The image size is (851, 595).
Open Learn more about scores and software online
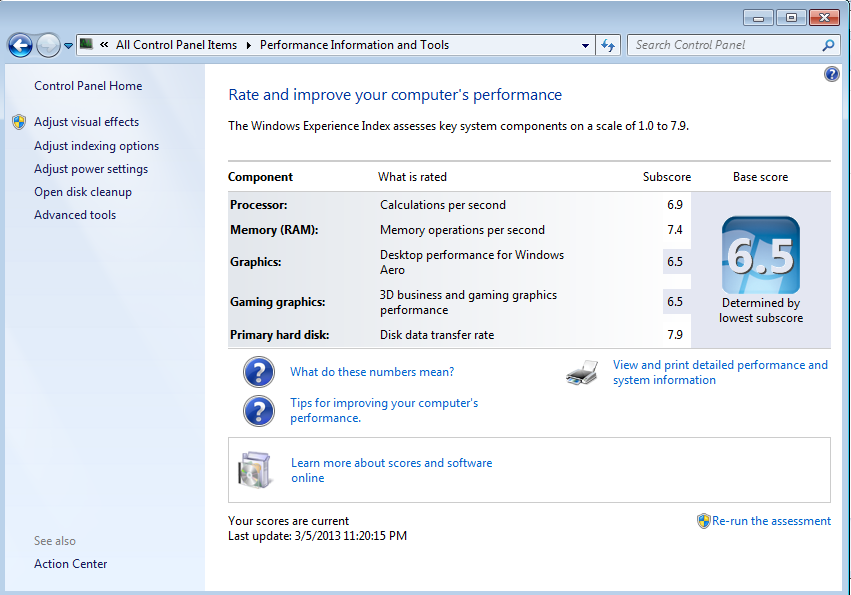(391, 470)
